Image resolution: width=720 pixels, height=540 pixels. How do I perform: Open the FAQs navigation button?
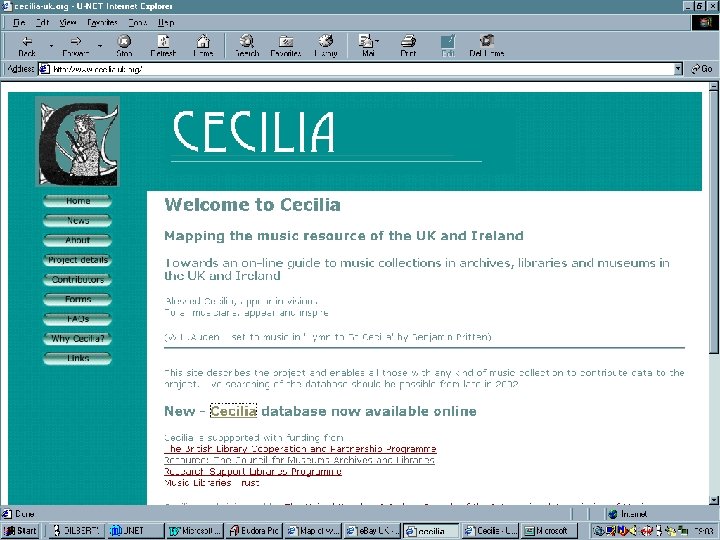click(x=78, y=319)
